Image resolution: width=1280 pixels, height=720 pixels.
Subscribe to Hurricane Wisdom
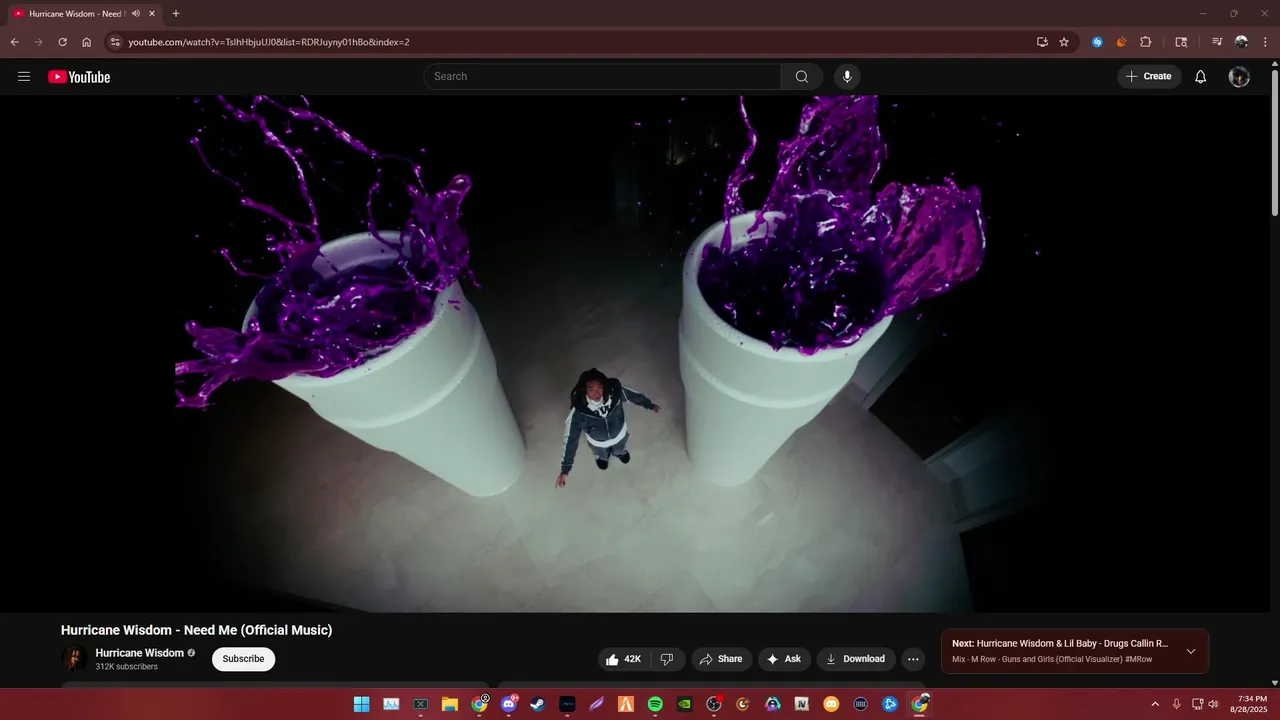243,659
